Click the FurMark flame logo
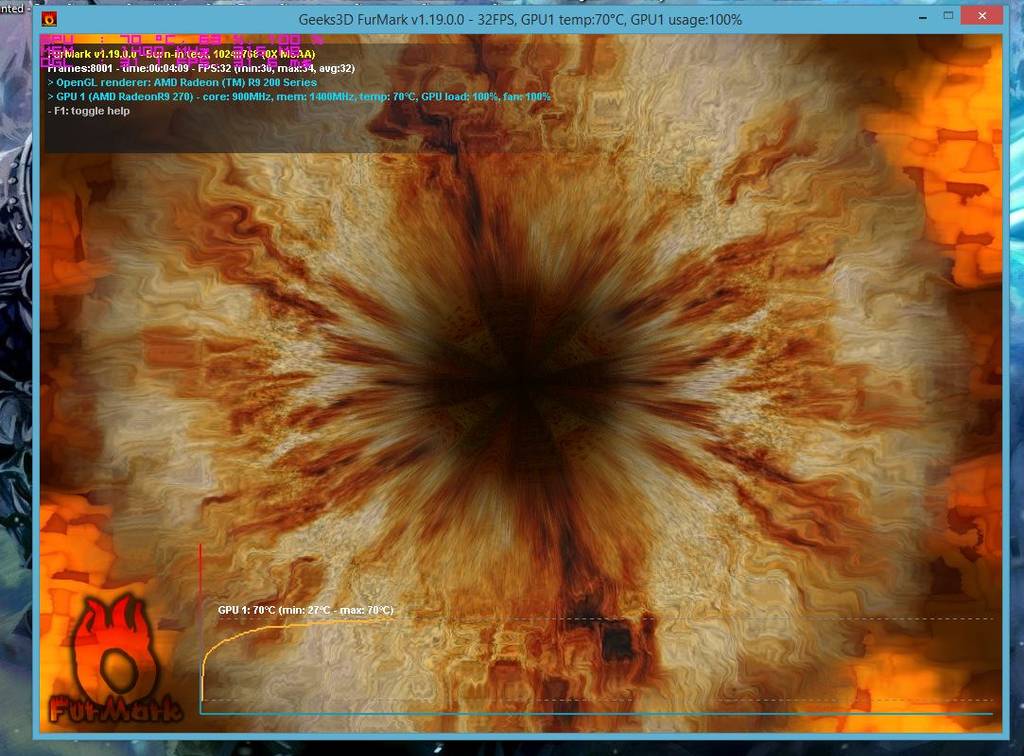Image resolution: width=1024 pixels, height=756 pixels. click(116, 657)
